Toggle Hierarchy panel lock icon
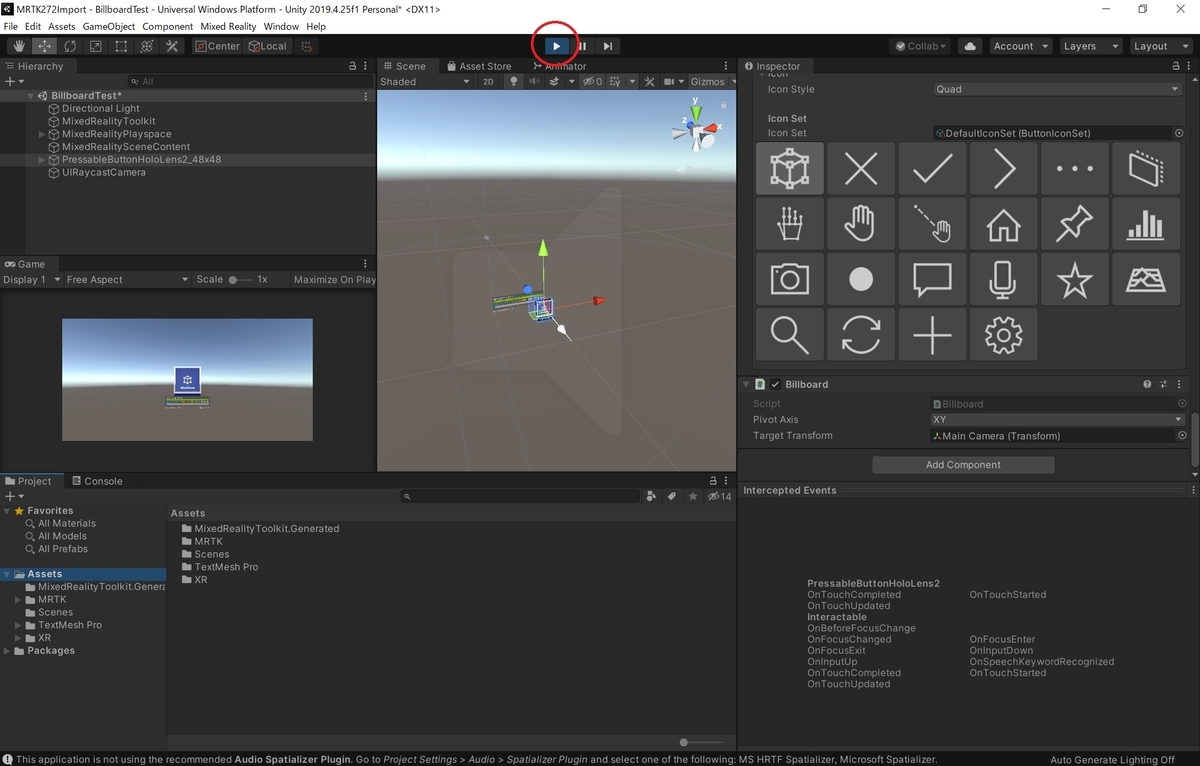Viewport: 1200px width, 766px height. tap(352, 66)
